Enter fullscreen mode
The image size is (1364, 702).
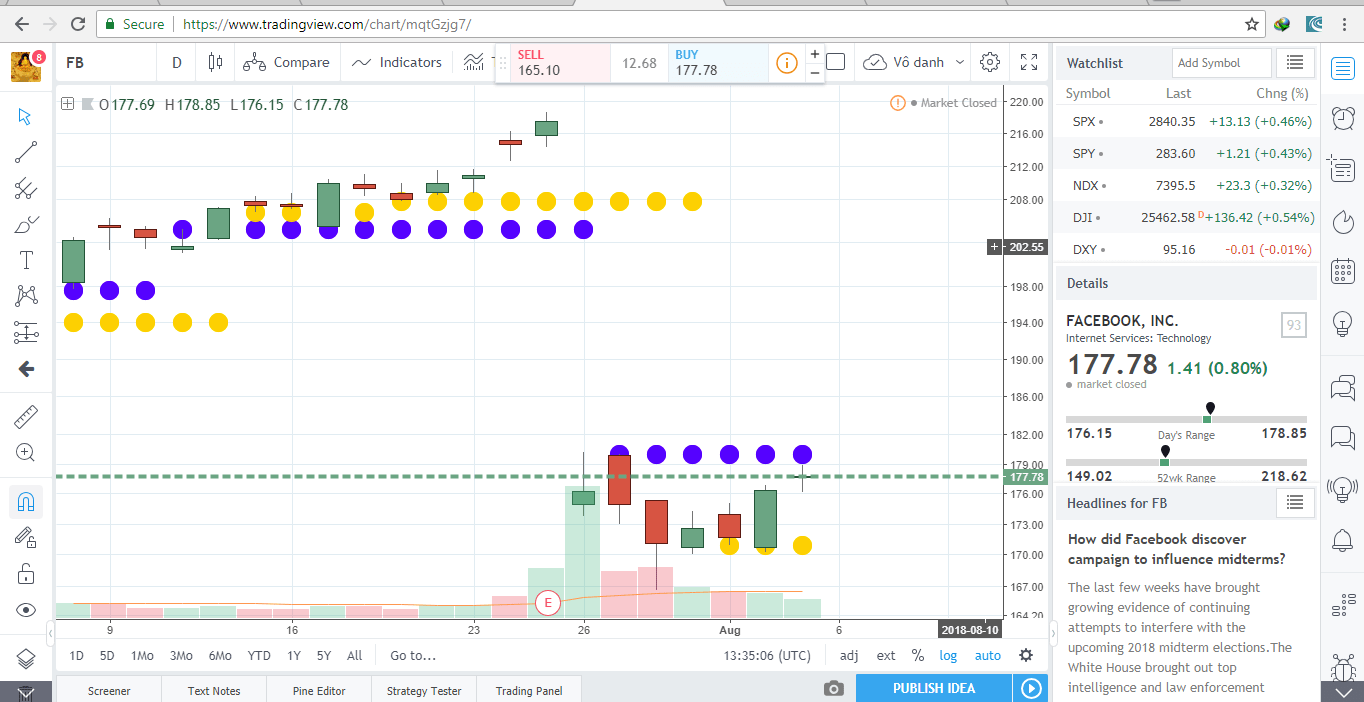(1029, 62)
